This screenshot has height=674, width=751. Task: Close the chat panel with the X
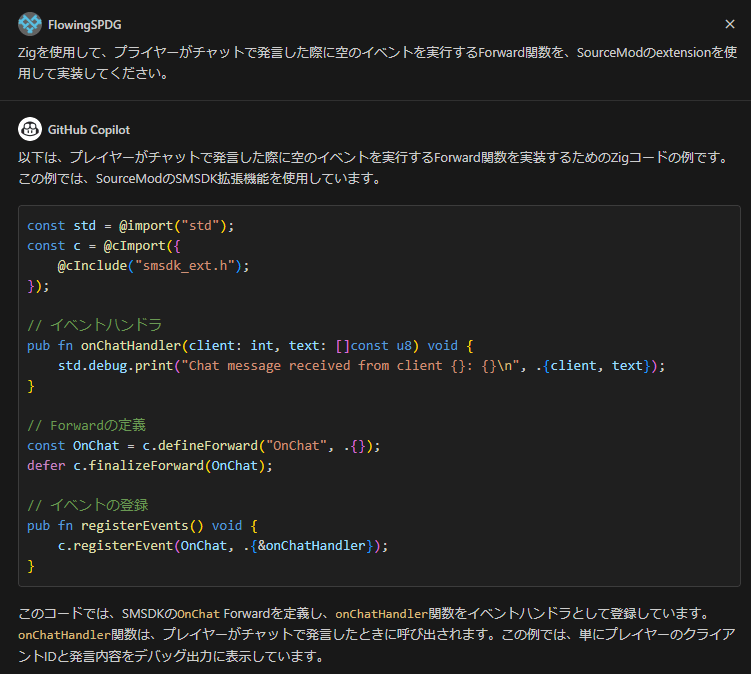[x=729, y=24]
